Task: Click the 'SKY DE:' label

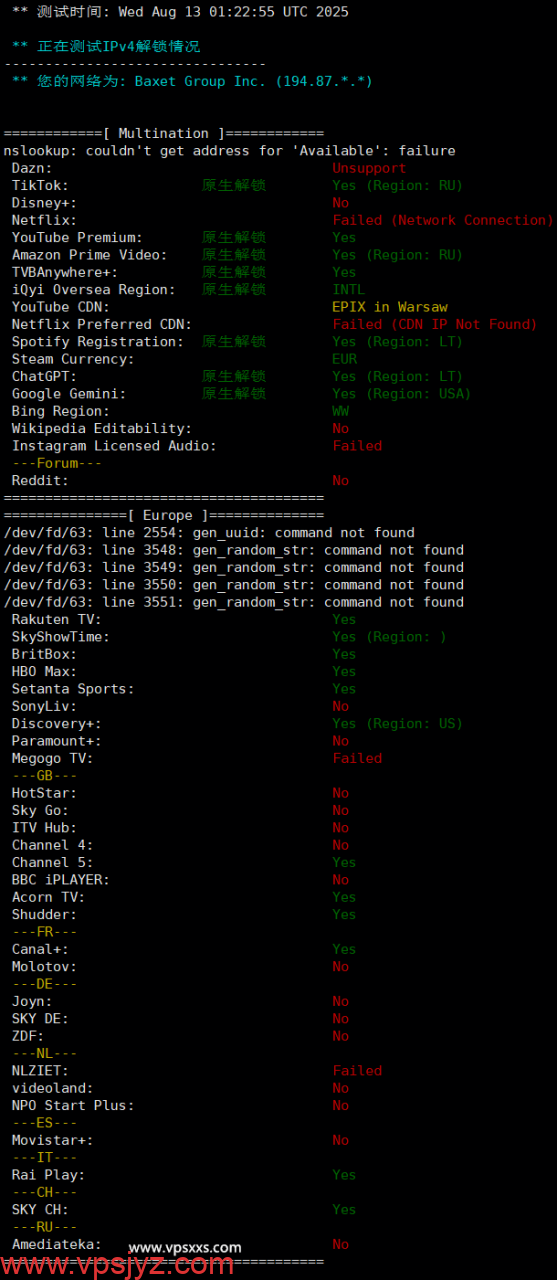Action: [x=40, y=1019]
